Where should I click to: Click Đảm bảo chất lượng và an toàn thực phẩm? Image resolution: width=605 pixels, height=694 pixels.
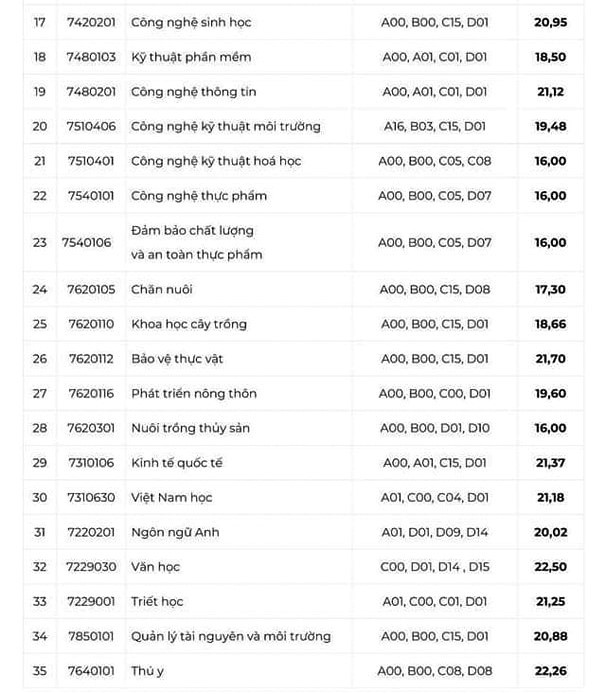point(196,242)
